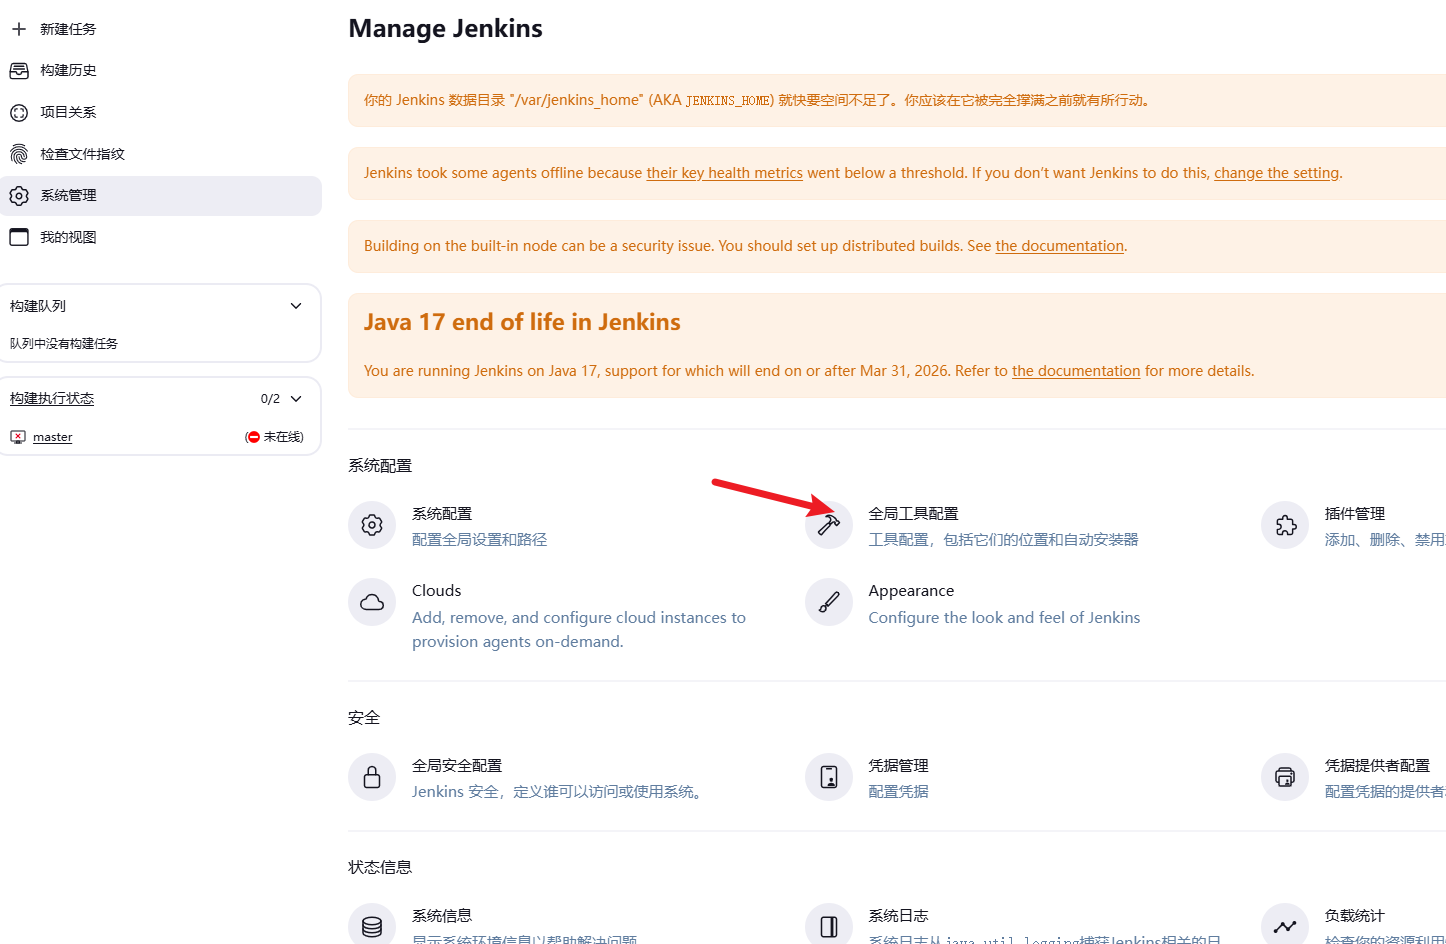Click the master node computer icon

(18, 437)
